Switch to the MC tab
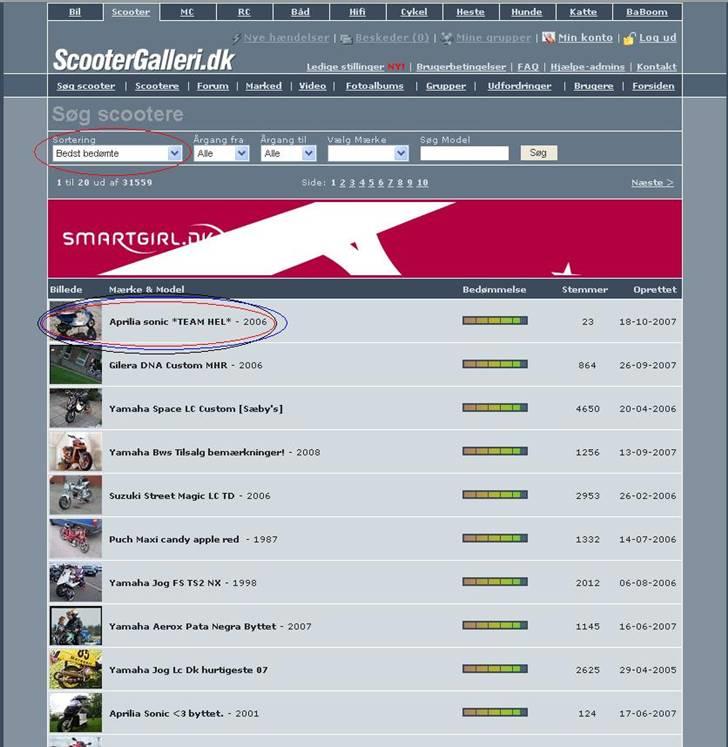Image resolution: width=728 pixels, height=747 pixels. click(x=187, y=12)
